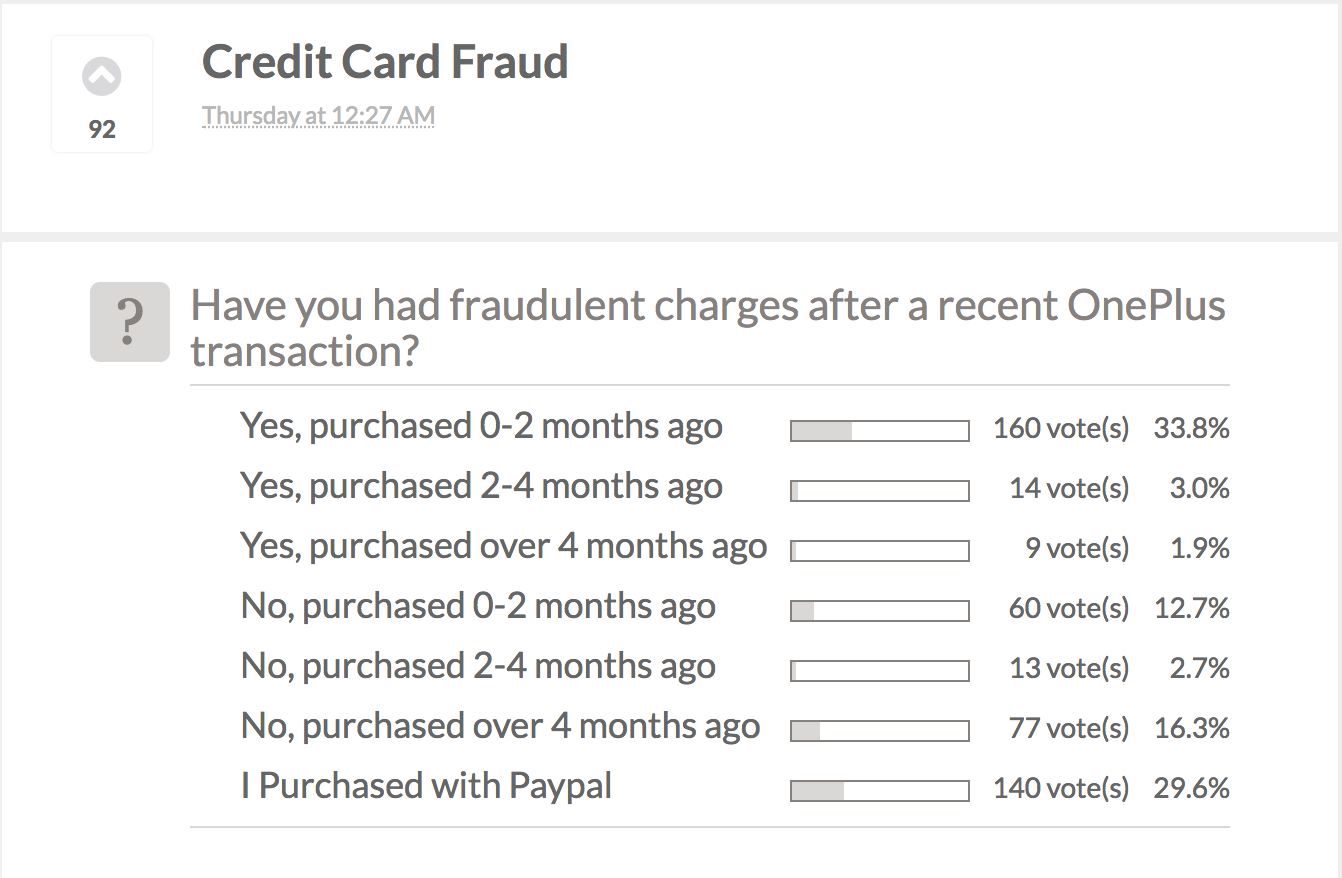Click the Thursday at 12:27 AM timestamp
1342x878 pixels.
(318, 116)
